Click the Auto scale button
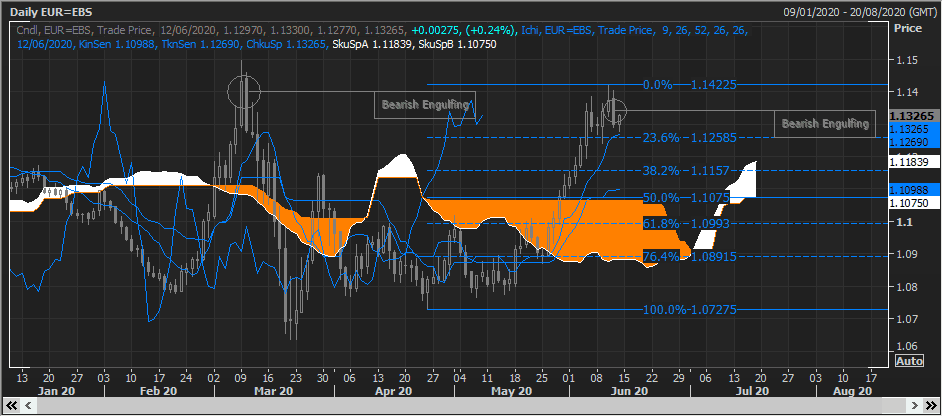Screen dimensions: 943x417 [908, 360]
